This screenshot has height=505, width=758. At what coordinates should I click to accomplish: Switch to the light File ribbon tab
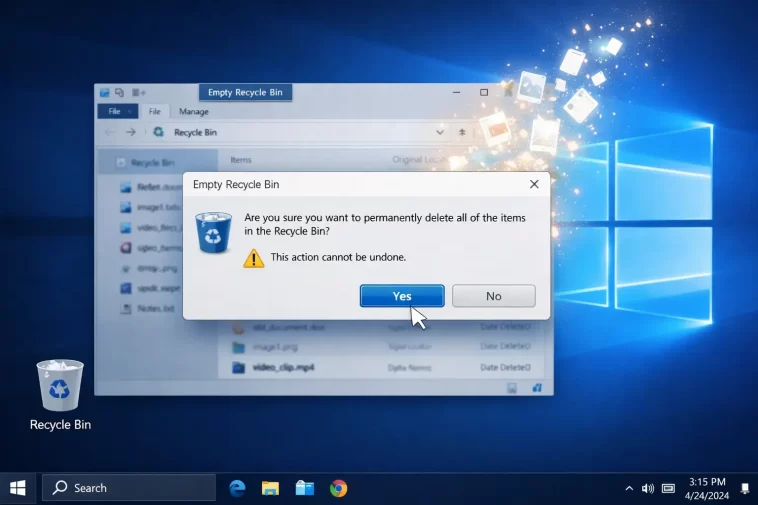coord(154,112)
